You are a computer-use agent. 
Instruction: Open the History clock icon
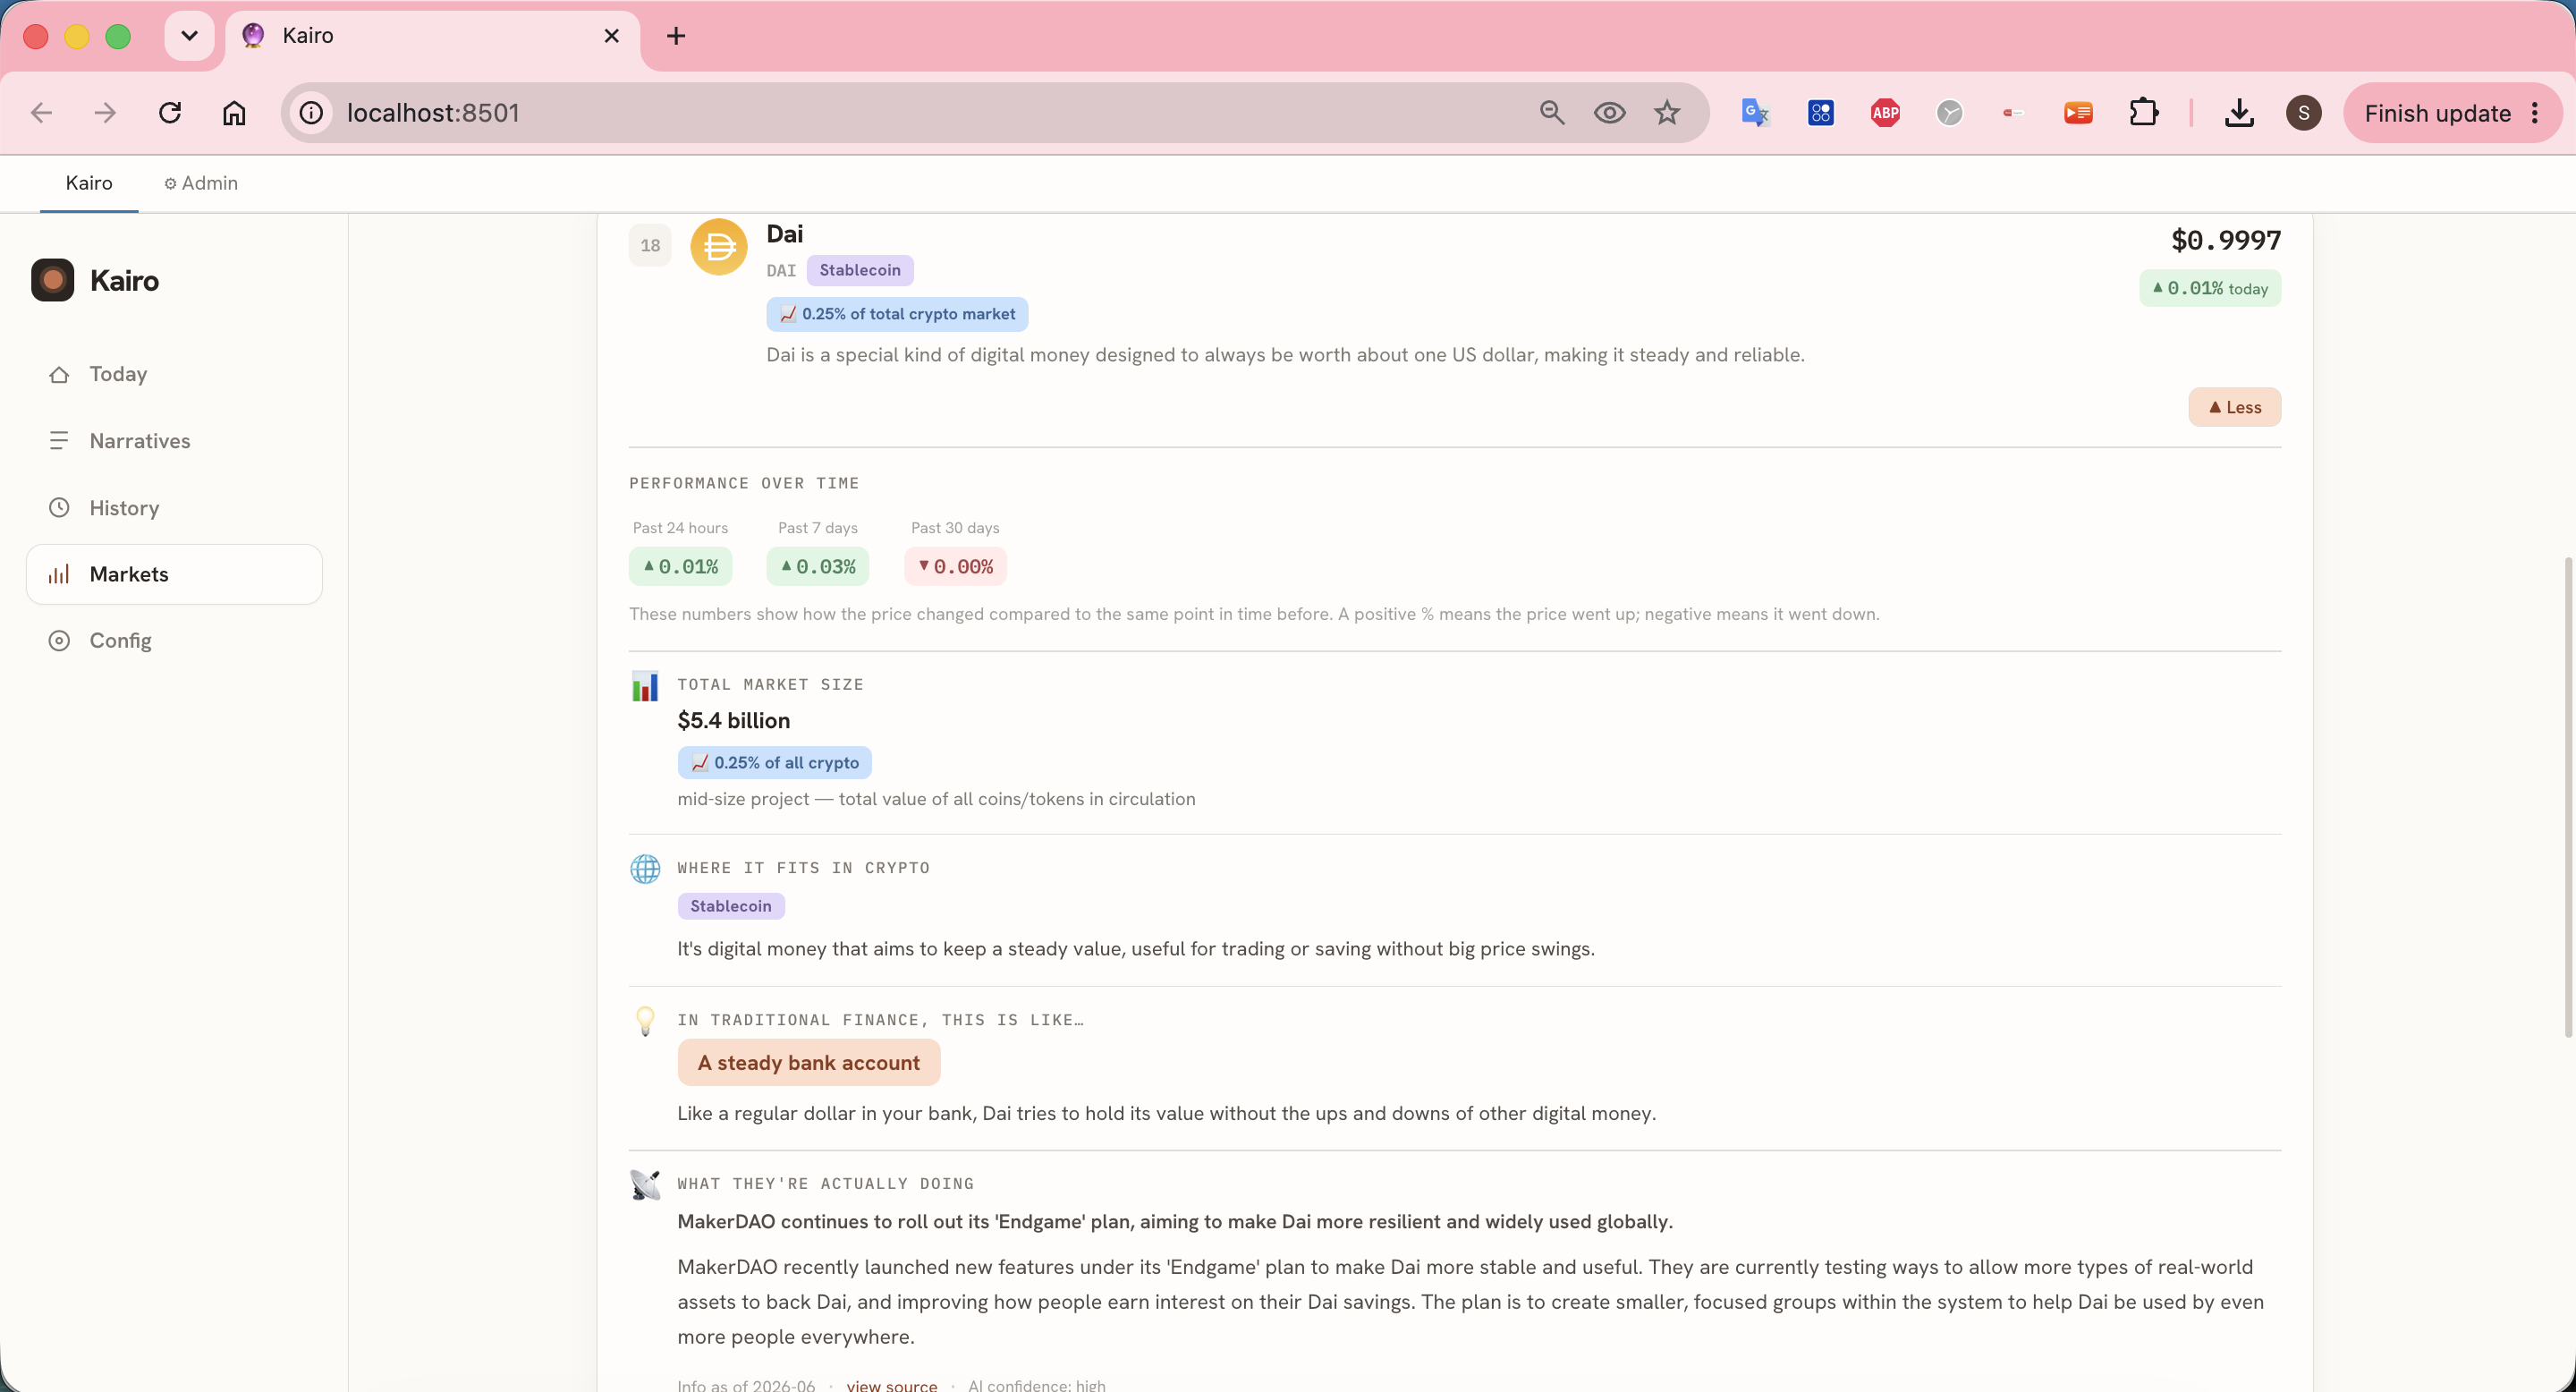[59, 508]
